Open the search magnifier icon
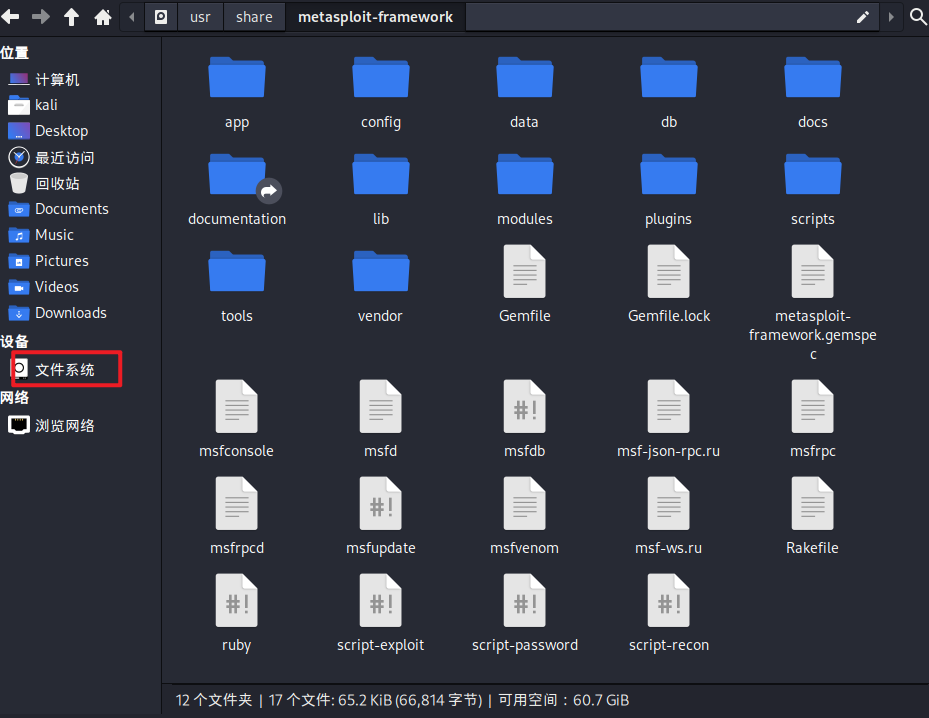This screenshot has width=929, height=718. (x=918, y=17)
